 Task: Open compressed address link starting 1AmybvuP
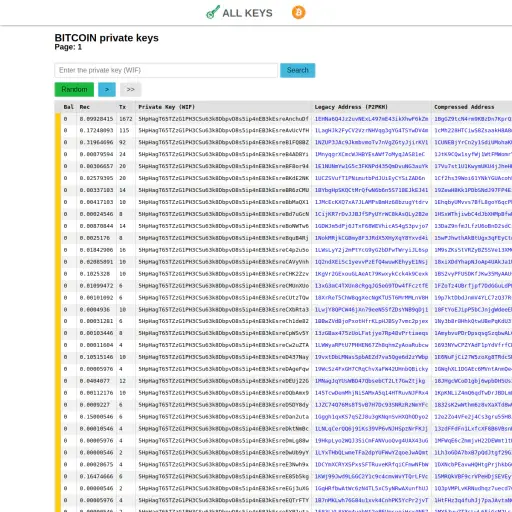click(473, 333)
